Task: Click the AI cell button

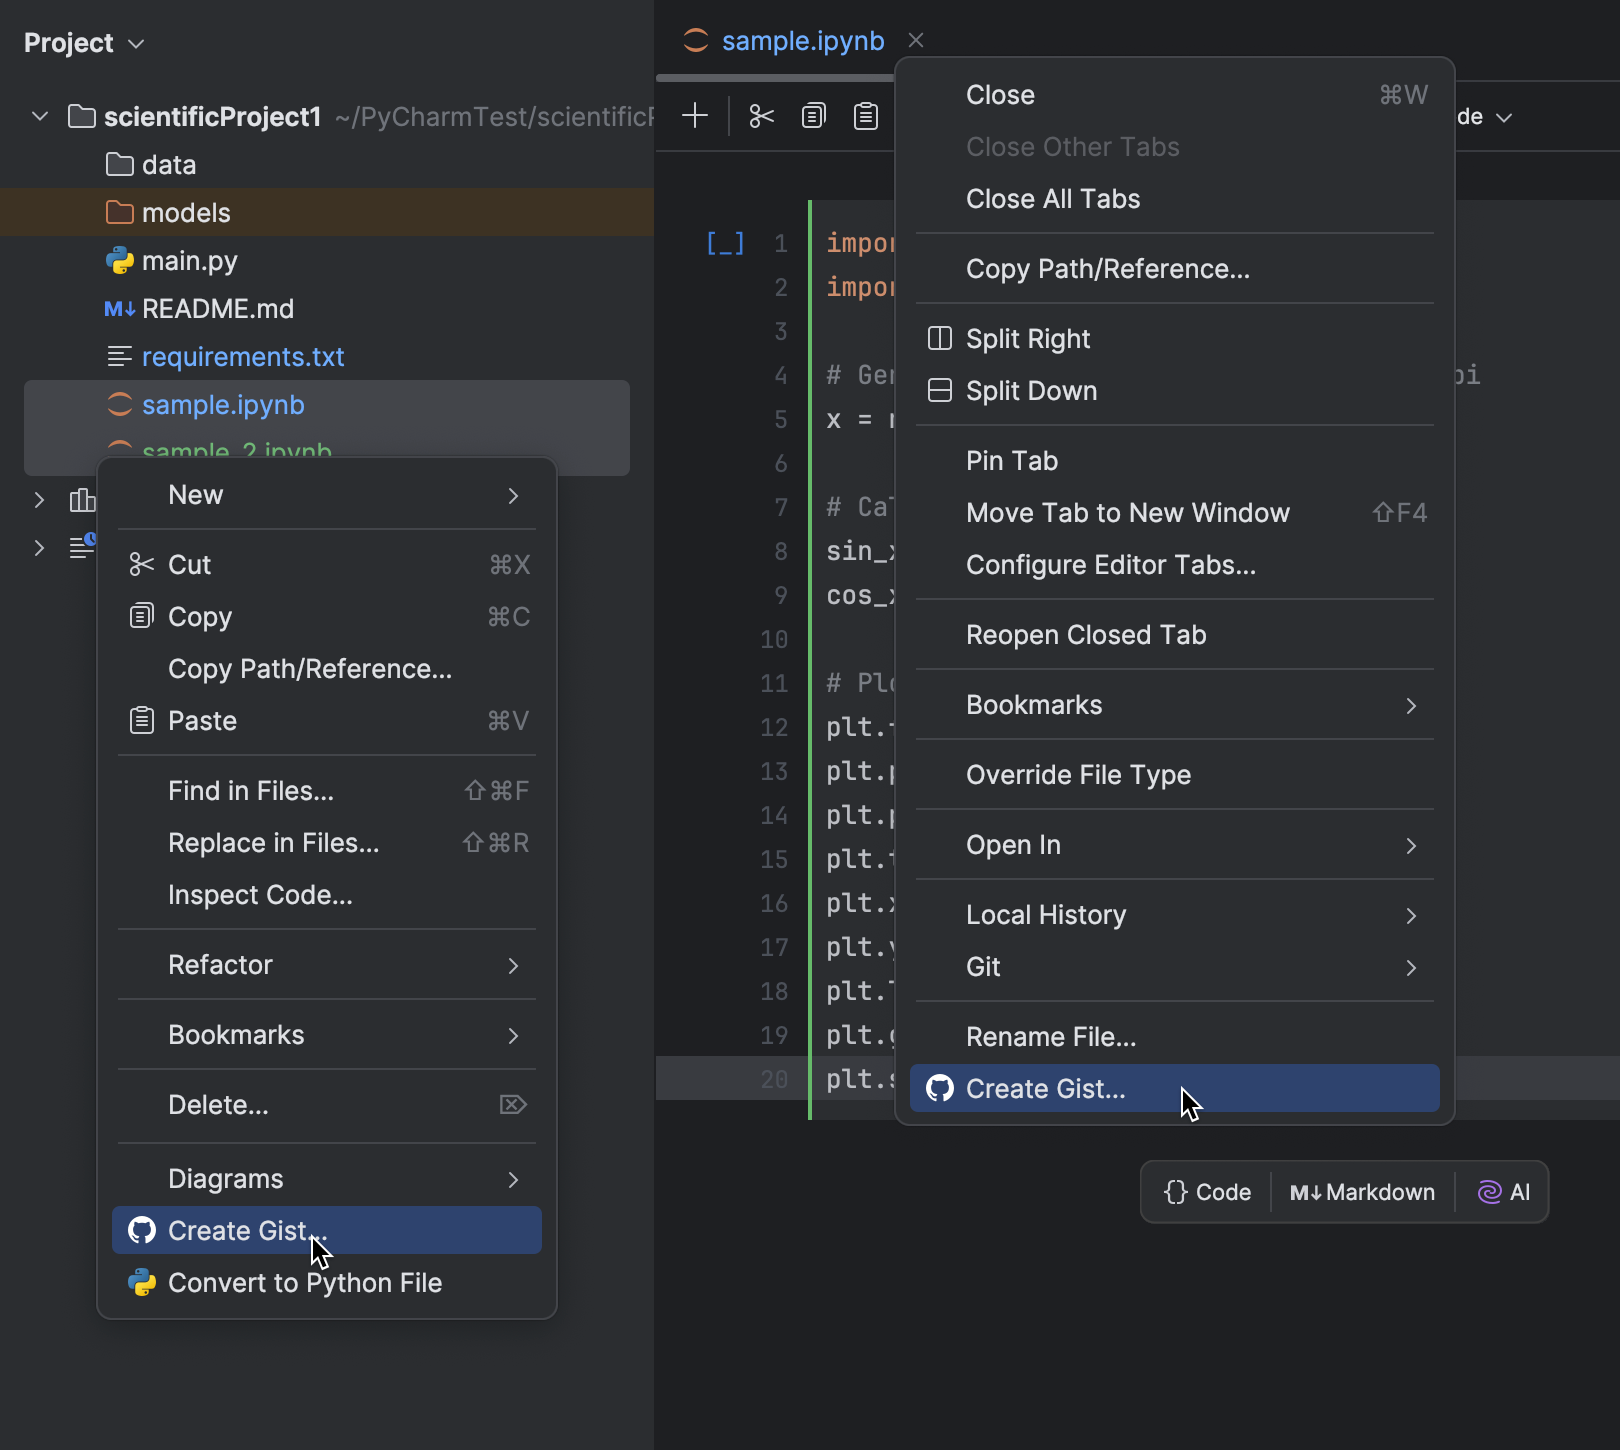Action: pyautogui.click(x=1504, y=1192)
